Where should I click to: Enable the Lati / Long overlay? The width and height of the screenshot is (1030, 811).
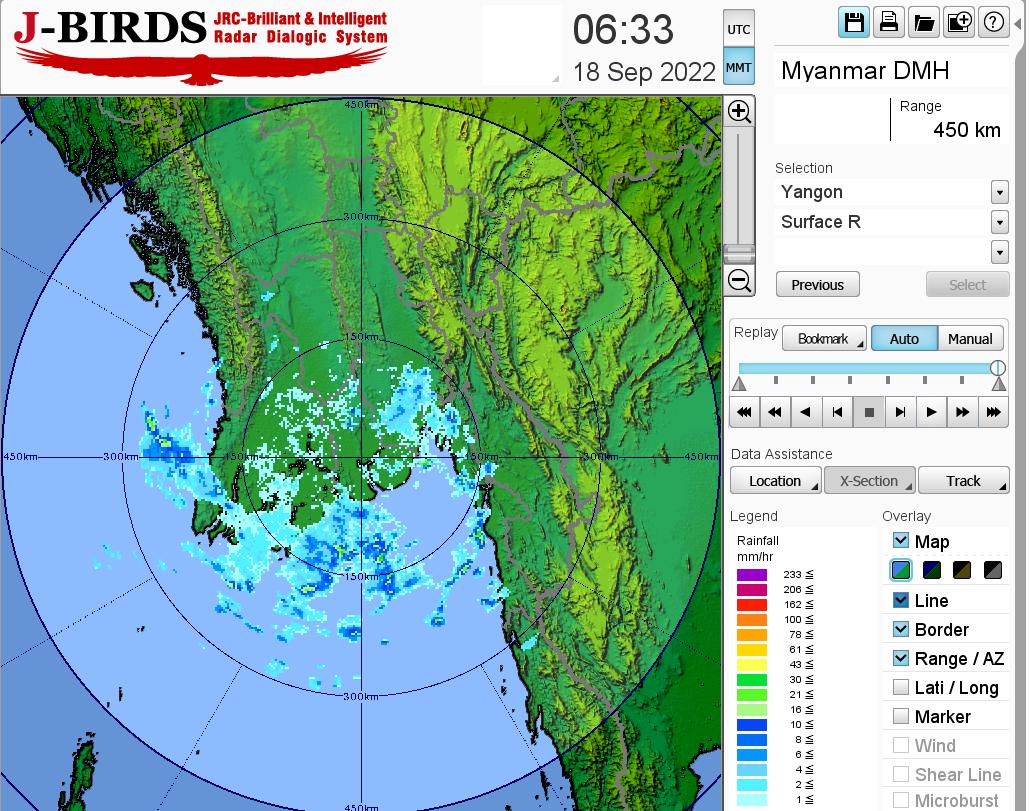[x=901, y=687]
